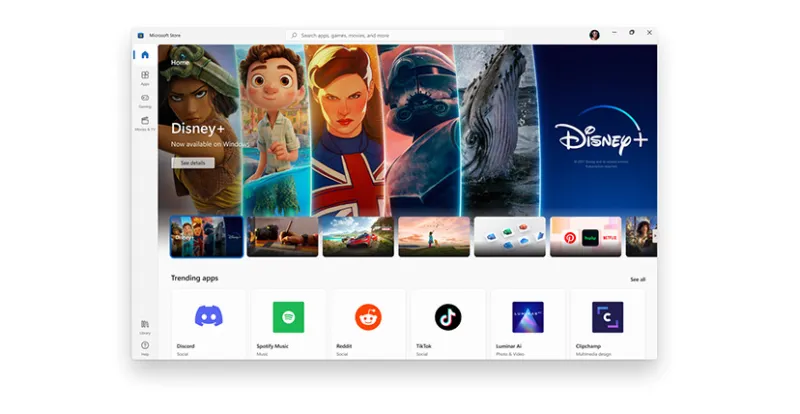
Task: Click the Clipchamp app name text
Action: coord(588,346)
